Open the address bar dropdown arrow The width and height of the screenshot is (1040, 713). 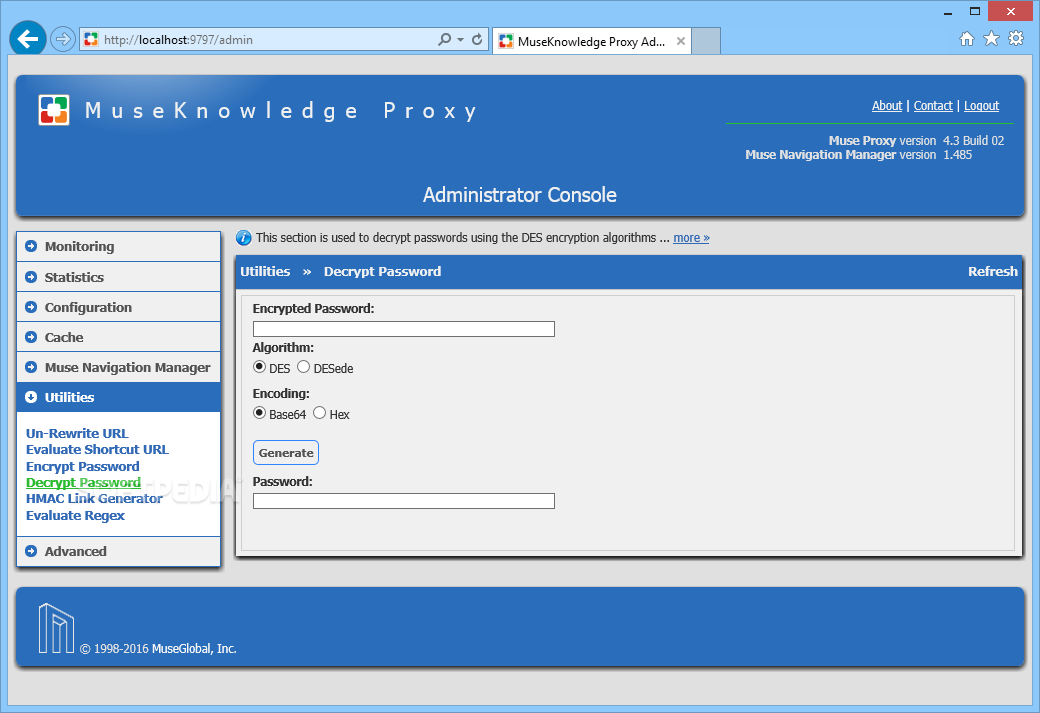coord(460,40)
